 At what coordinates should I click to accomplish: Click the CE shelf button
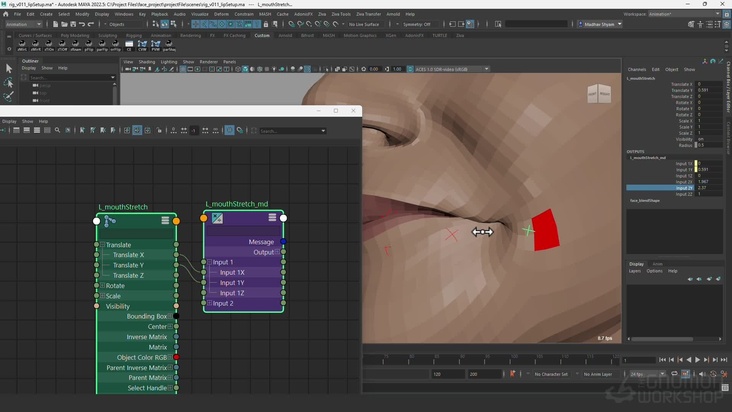[129, 45]
